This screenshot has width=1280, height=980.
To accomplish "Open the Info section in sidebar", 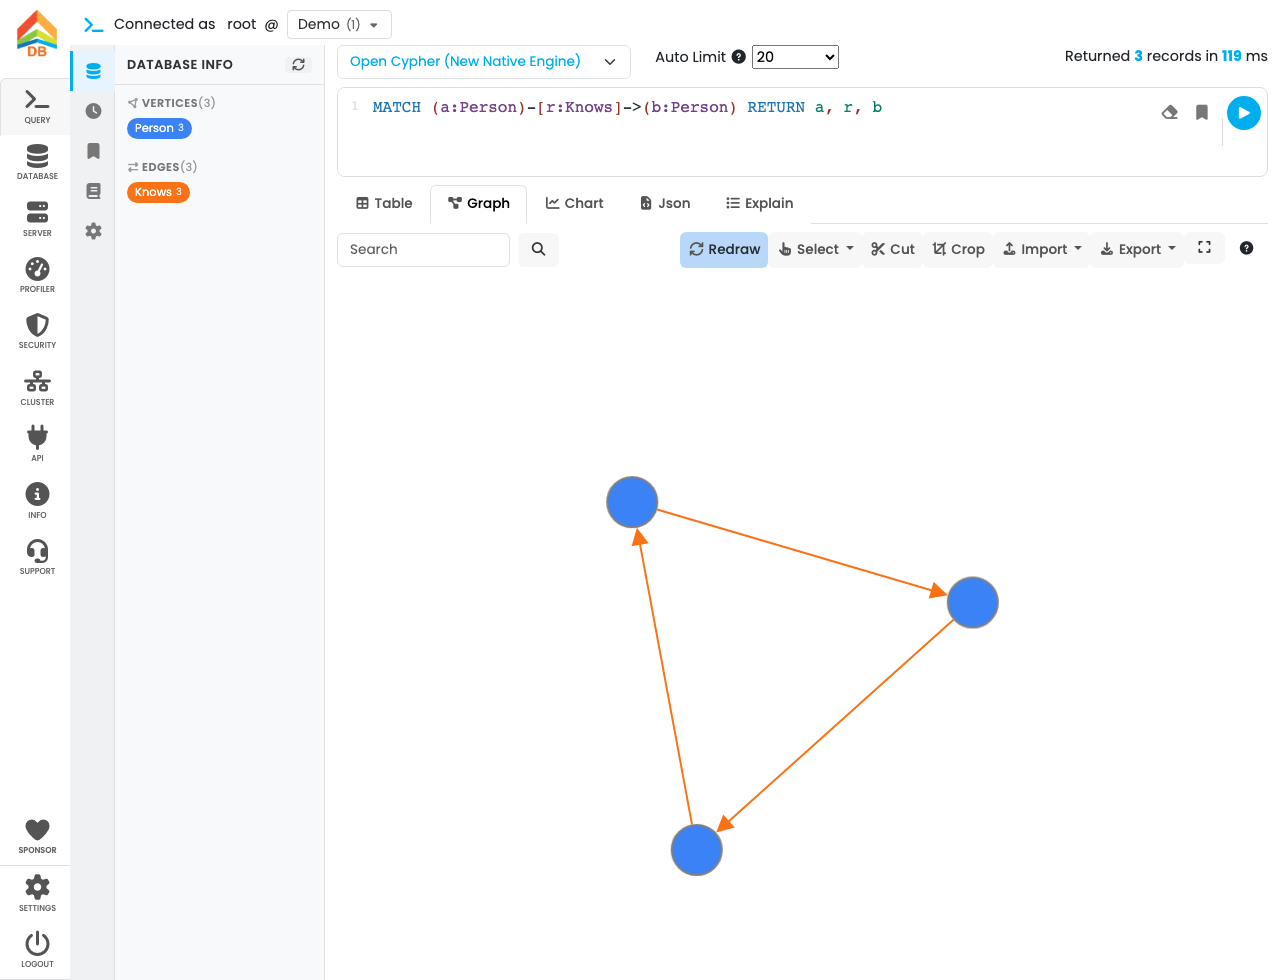I will pyautogui.click(x=37, y=501).
